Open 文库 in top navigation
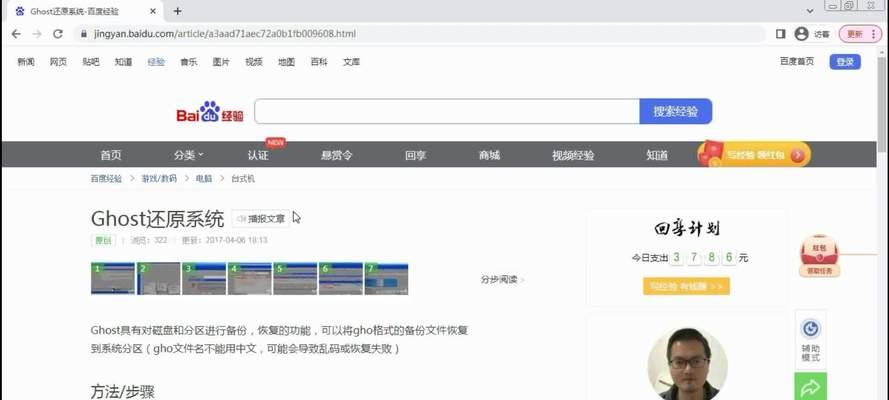This screenshot has width=889, height=400. 352,62
